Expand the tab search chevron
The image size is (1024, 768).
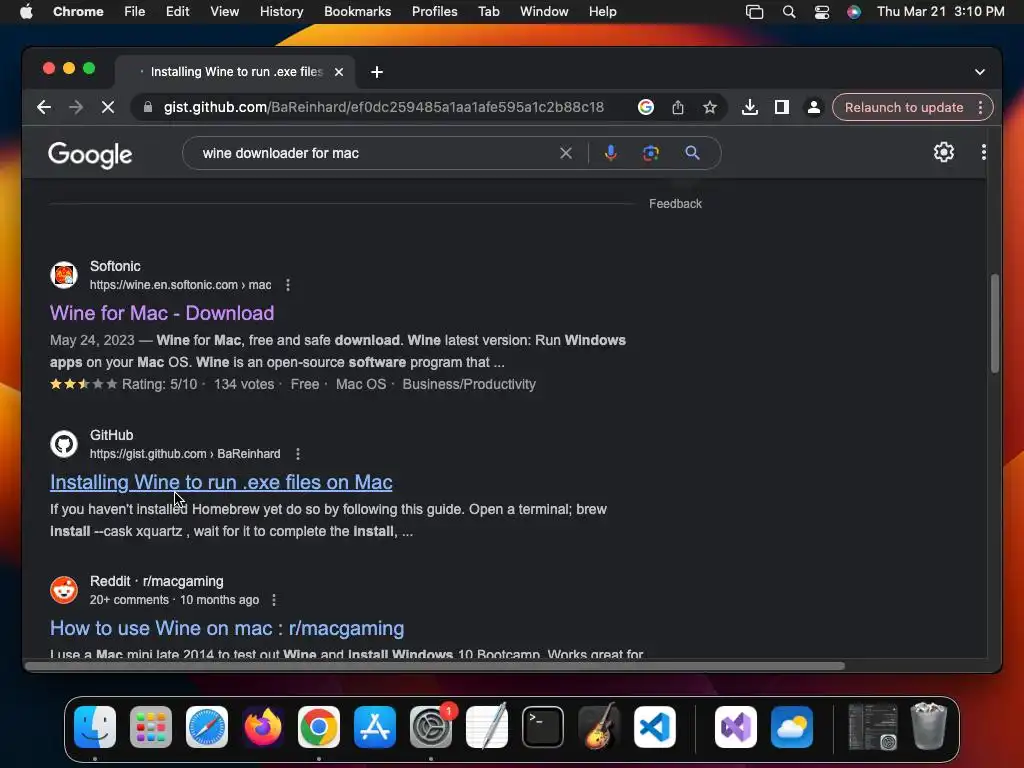pyautogui.click(x=980, y=72)
